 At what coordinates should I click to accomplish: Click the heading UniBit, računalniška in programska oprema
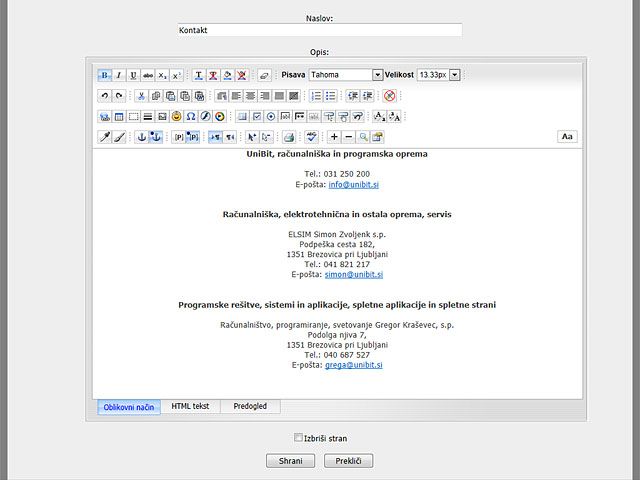[x=337, y=154]
